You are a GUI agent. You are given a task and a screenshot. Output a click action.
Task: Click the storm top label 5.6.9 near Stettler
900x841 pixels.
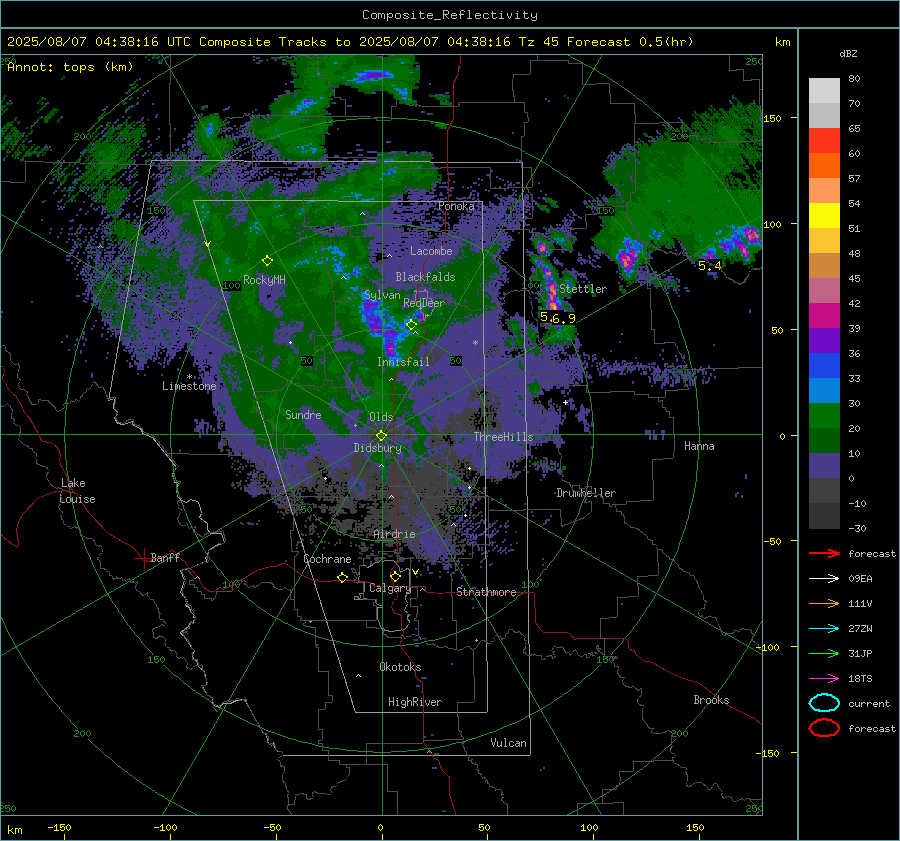point(557,318)
